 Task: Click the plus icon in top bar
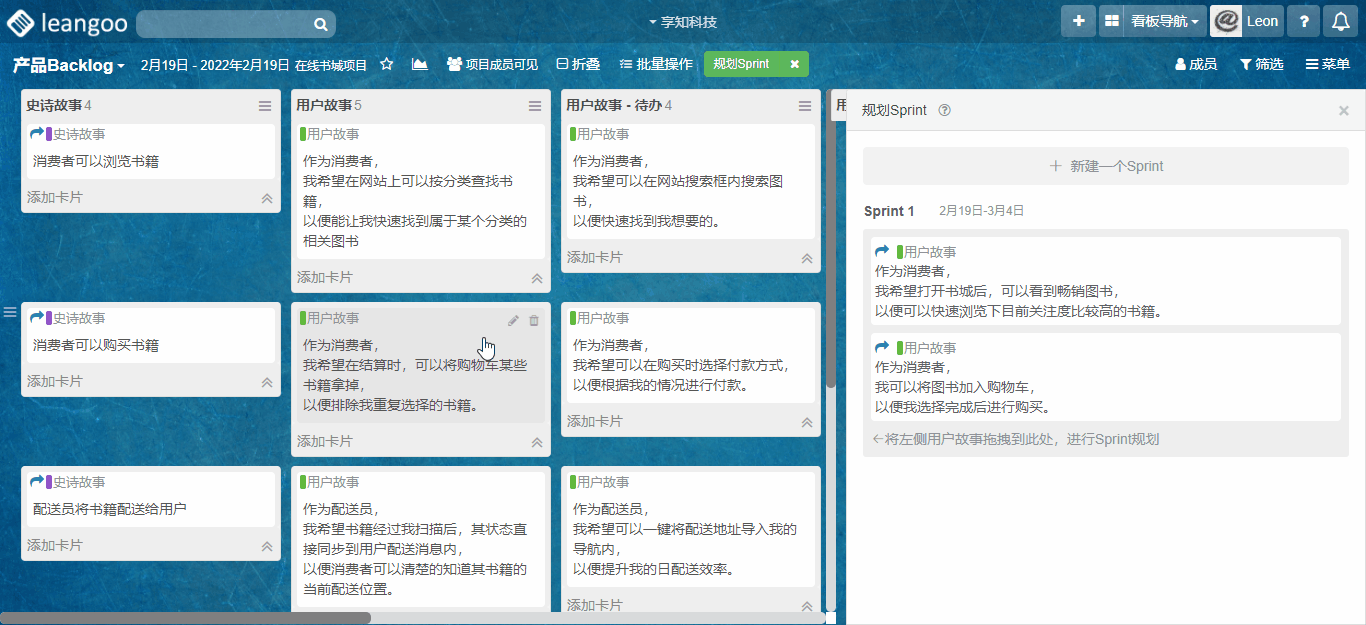coord(1078,21)
